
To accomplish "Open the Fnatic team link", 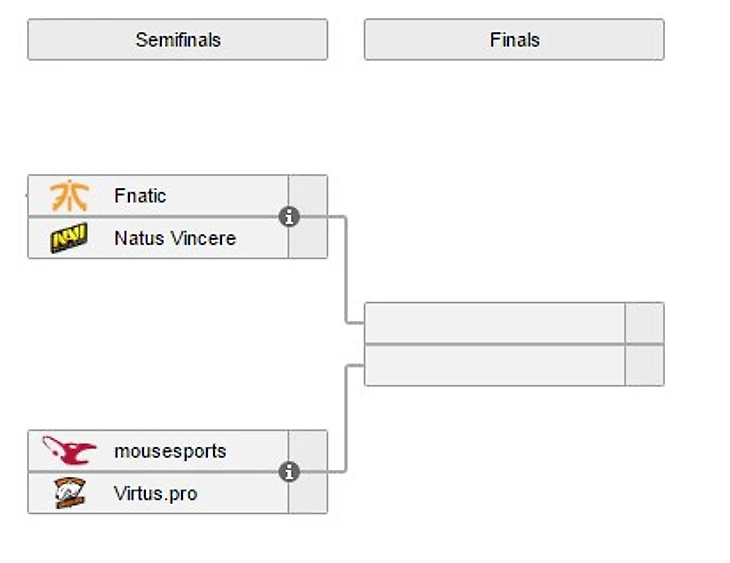I will tap(140, 196).
